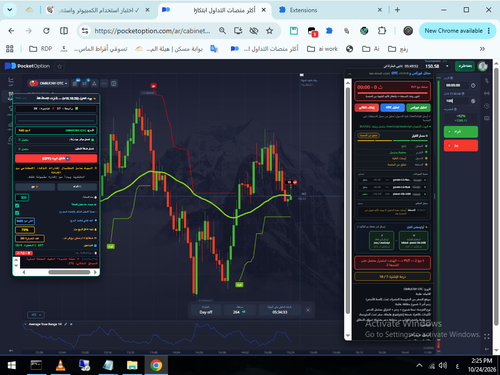
Task: Toggle first green checkbox in left panel
Action: 17,206
